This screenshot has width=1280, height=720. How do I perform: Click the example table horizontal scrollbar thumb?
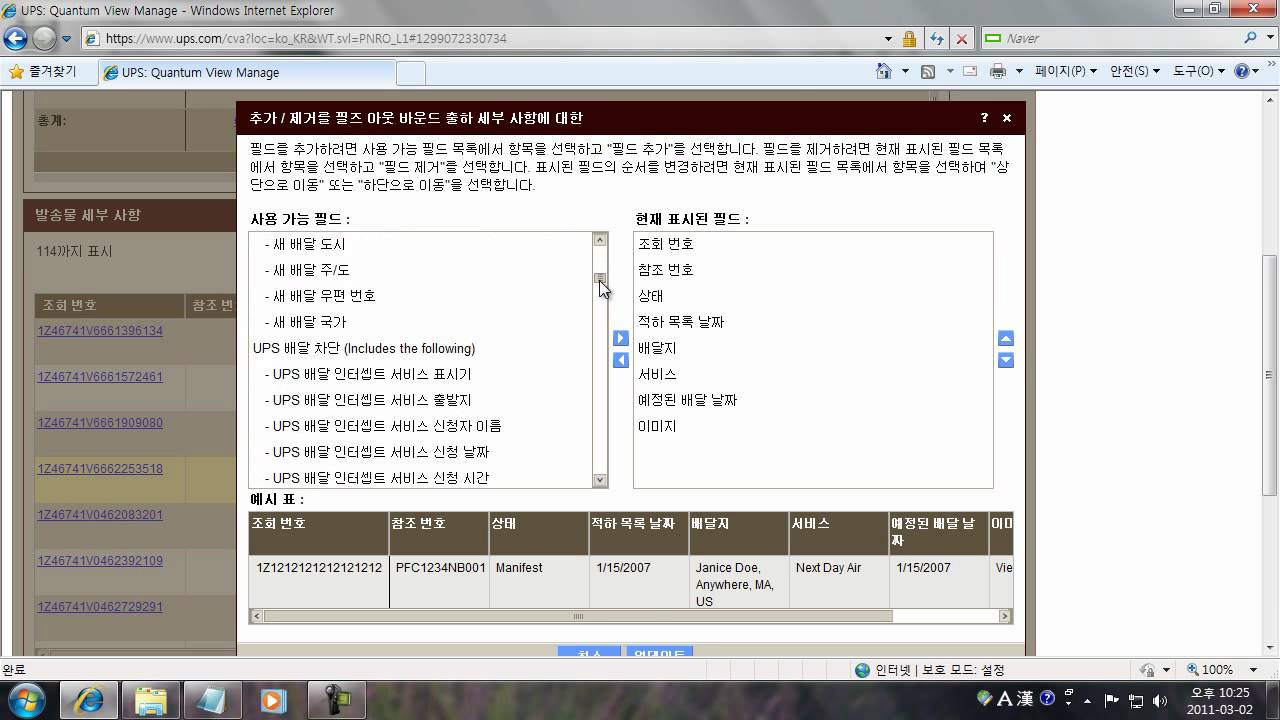point(578,616)
